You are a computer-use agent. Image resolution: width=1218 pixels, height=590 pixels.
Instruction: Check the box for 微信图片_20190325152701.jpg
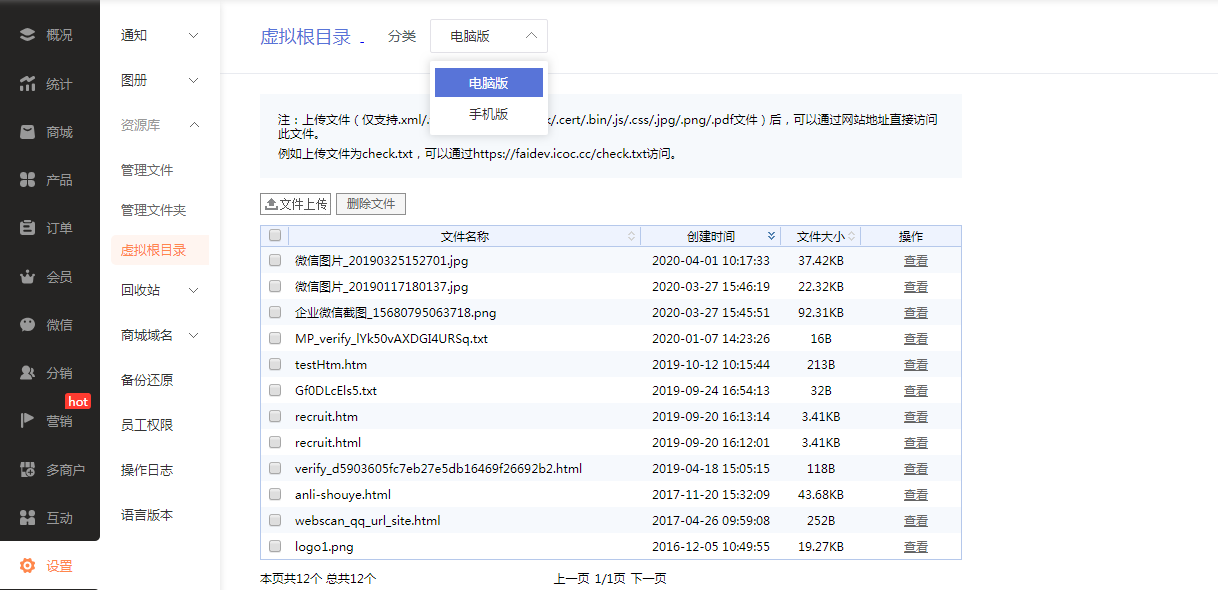pos(275,260)
